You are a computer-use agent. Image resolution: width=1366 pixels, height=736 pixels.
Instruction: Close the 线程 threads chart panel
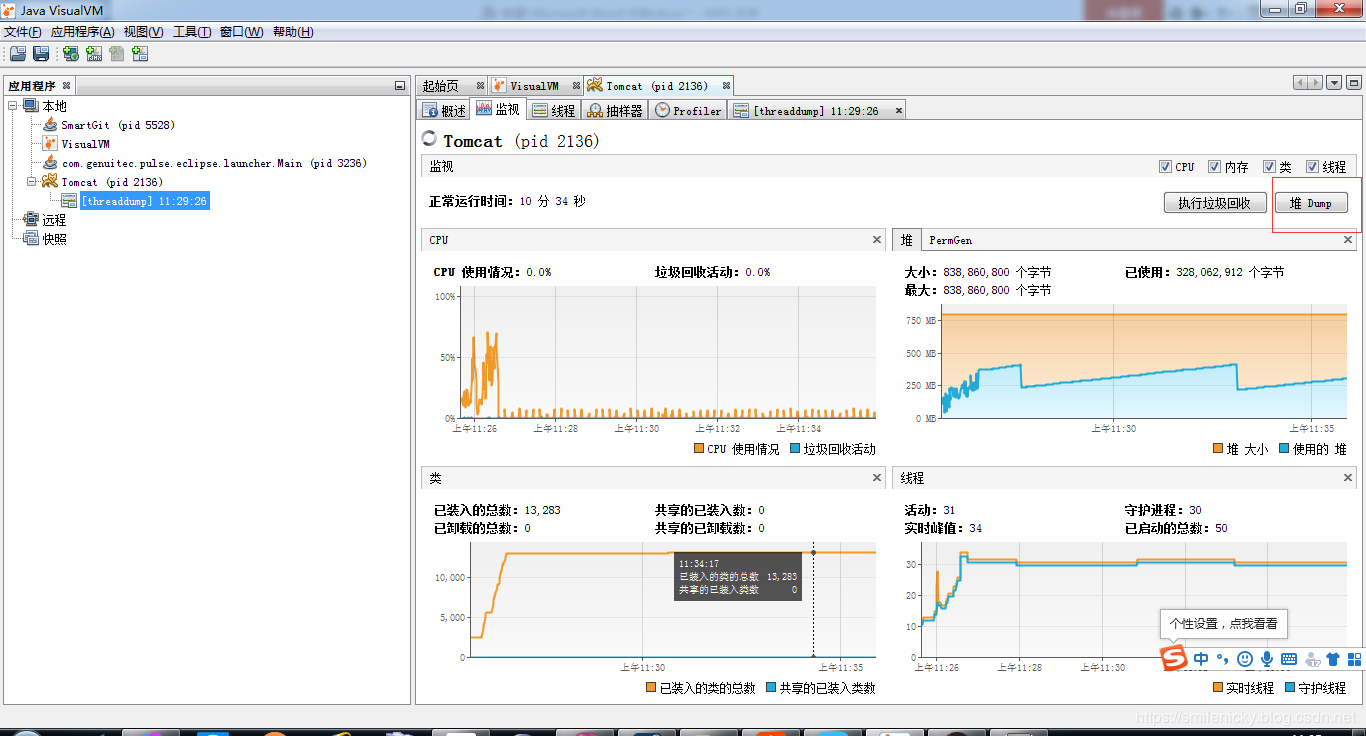(x=1348, y=478)
